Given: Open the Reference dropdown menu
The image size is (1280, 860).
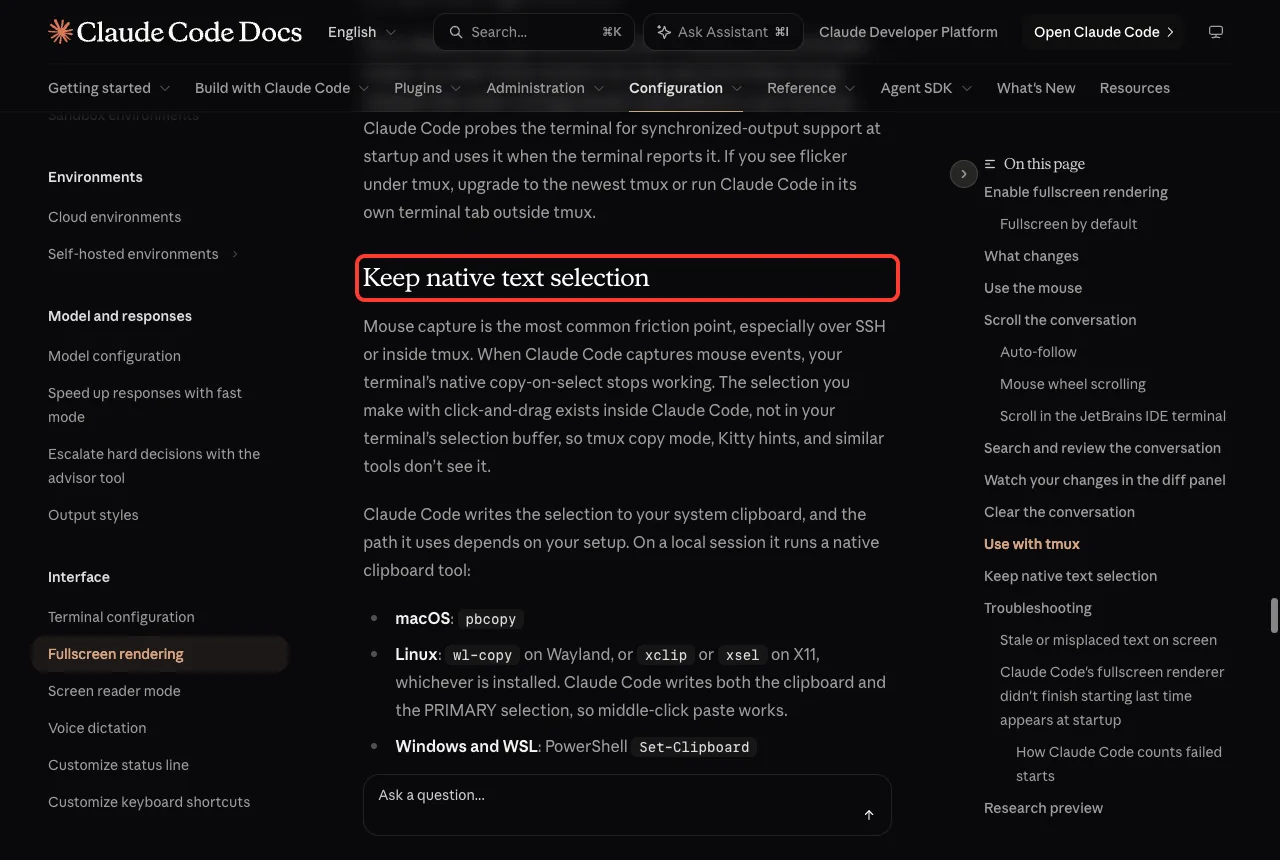Looking at the screenshot, I should tap(811, 88).
